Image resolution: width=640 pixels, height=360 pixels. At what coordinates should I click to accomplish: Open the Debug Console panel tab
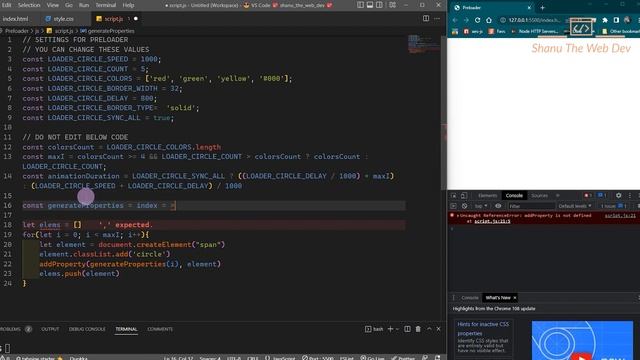click(87, 329)
